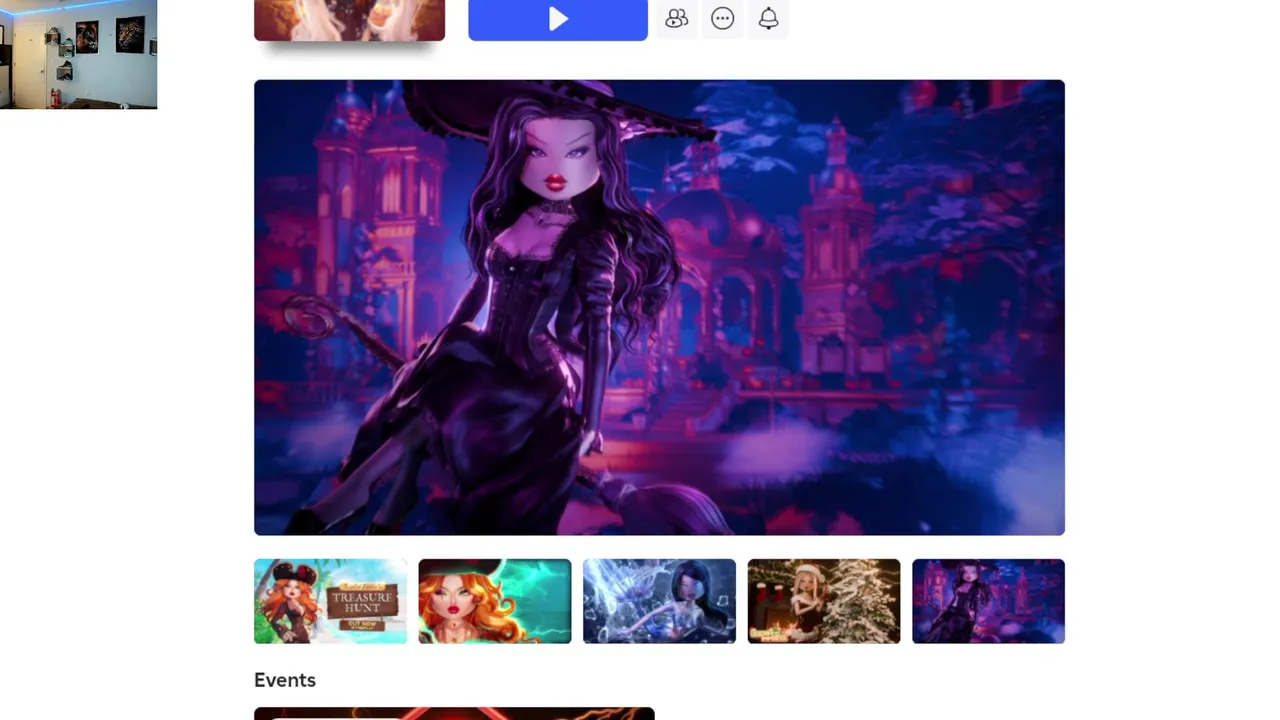The height and width of the screenshot is (720, 1280).
Task: Select the icy blue character thumbnail
Action: click(x=659, y=601)
